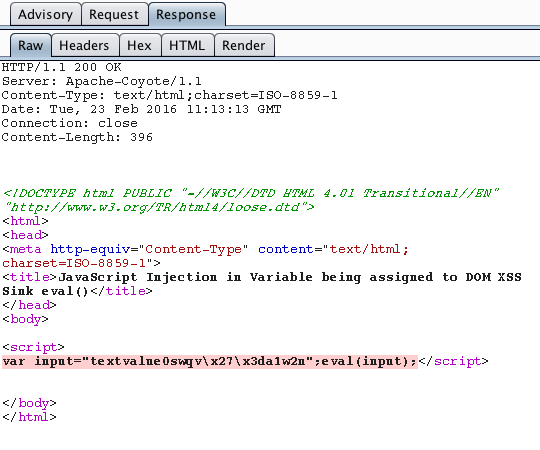
Task: Click the JavaScript Injection title text
Action: click(262, 284)
